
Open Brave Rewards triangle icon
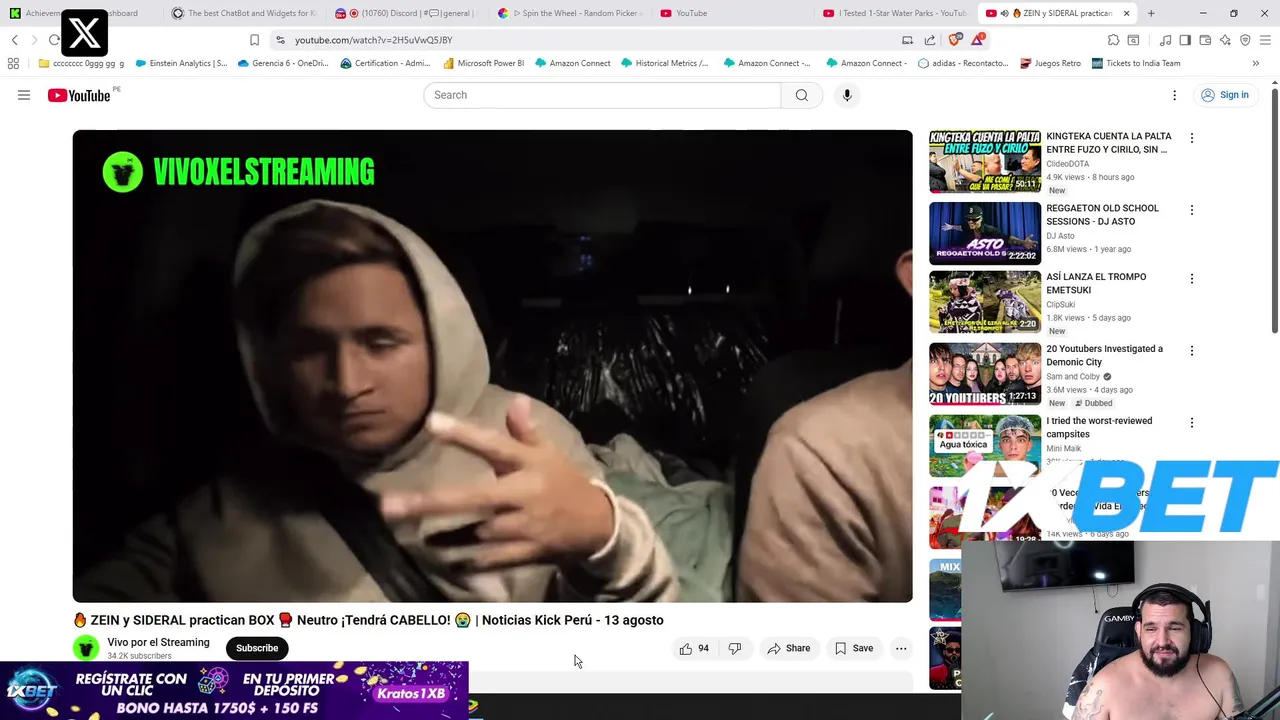pyautogui.click(x=978, y=40)
